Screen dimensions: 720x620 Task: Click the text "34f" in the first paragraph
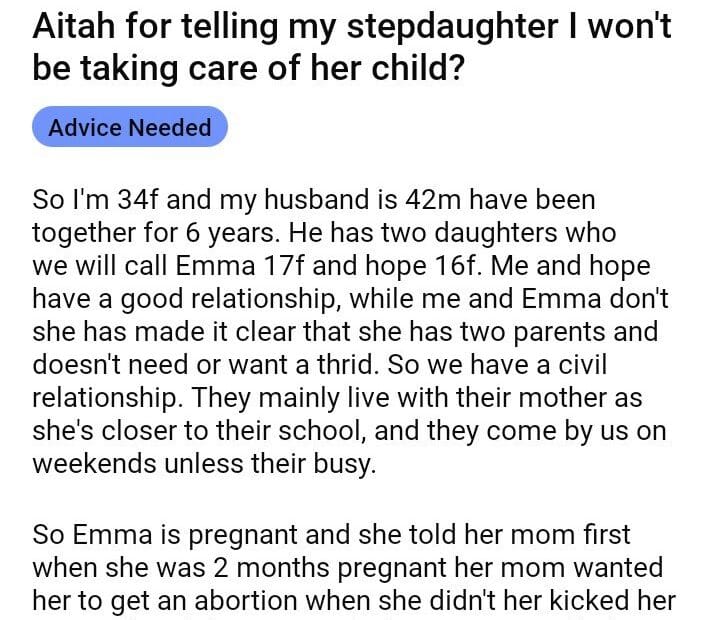pos(140,200)
